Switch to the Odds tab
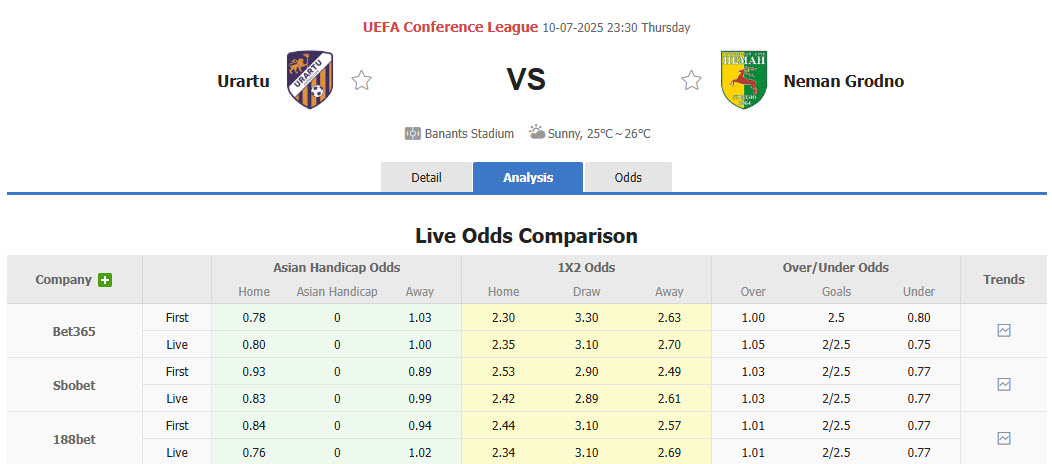The image size is (1052, 464). coord(628,177)
